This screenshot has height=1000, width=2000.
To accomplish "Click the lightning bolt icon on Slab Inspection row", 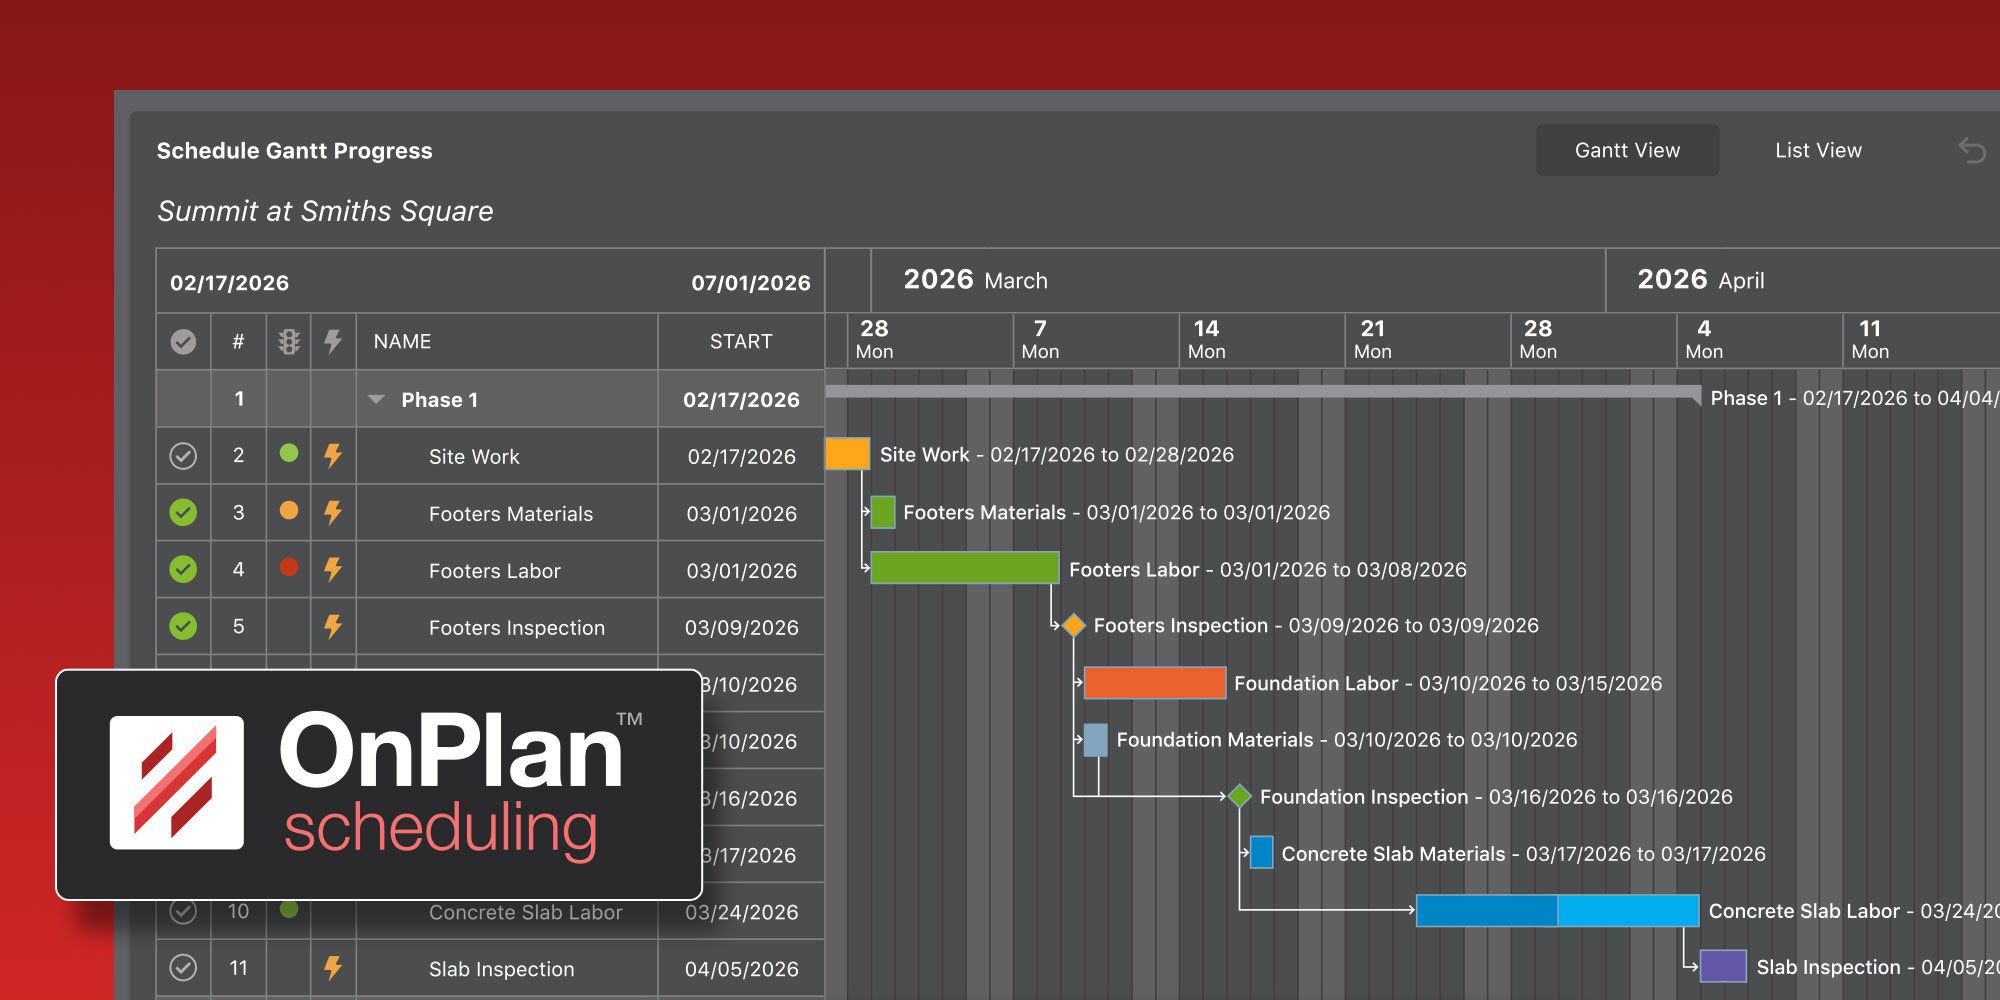I will pyautogui.click(x=333, y=968).
